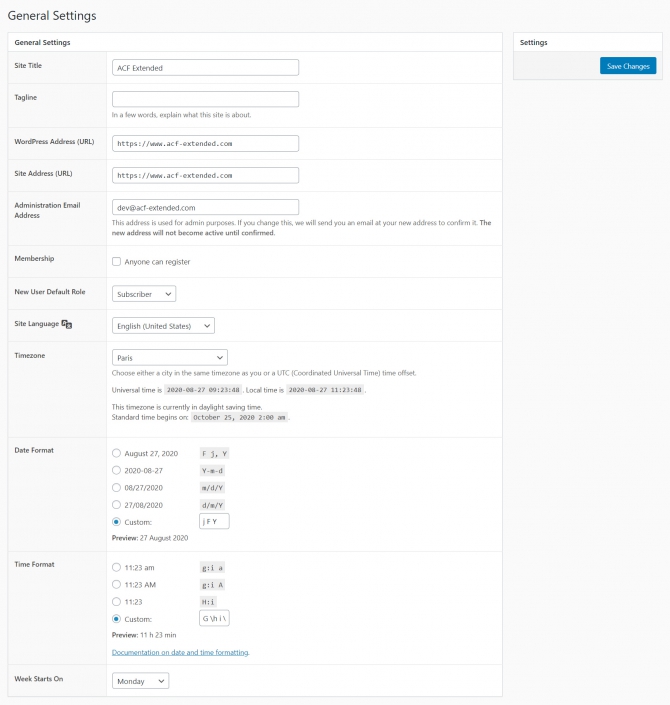This screenshot has height=705, width=670.
Task: Open Documentation on date and time formatting
Action: point(180,652)
